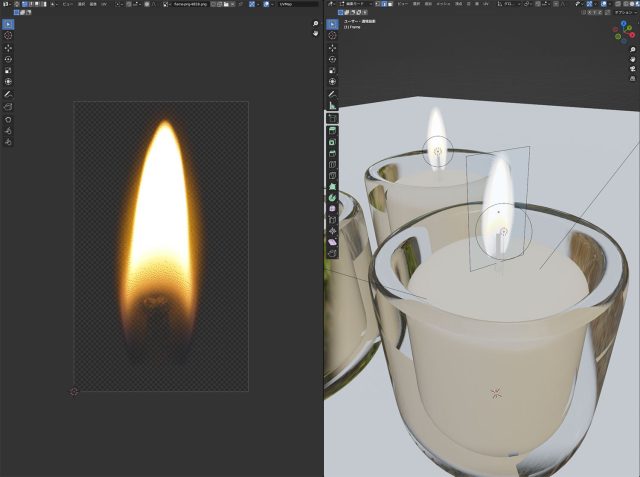Viewport: 640px width, 477px height.
Task: Select the Transform tool in 3D viewport
Action: coord(332,81)
